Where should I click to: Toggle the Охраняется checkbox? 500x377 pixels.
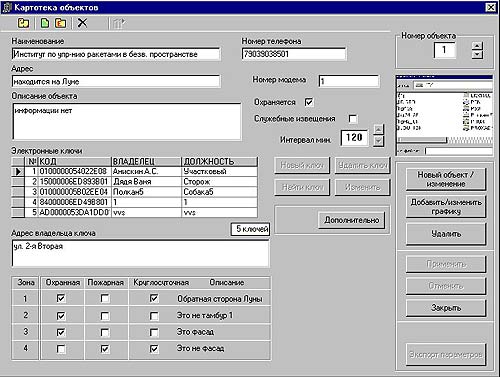pyautogui.click(x=309, y=102)
